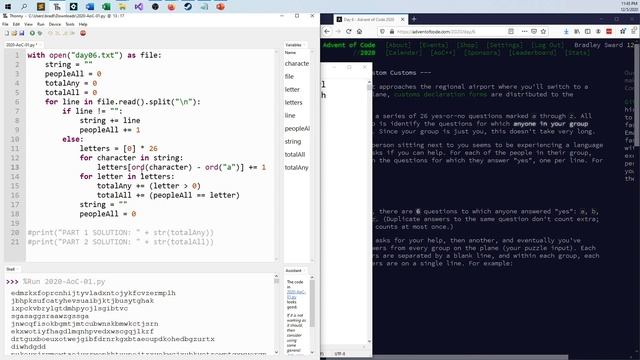Click the Save icon in Thonny toolbar
Viewport: 640px width, 360px height.
pos(22,33)
